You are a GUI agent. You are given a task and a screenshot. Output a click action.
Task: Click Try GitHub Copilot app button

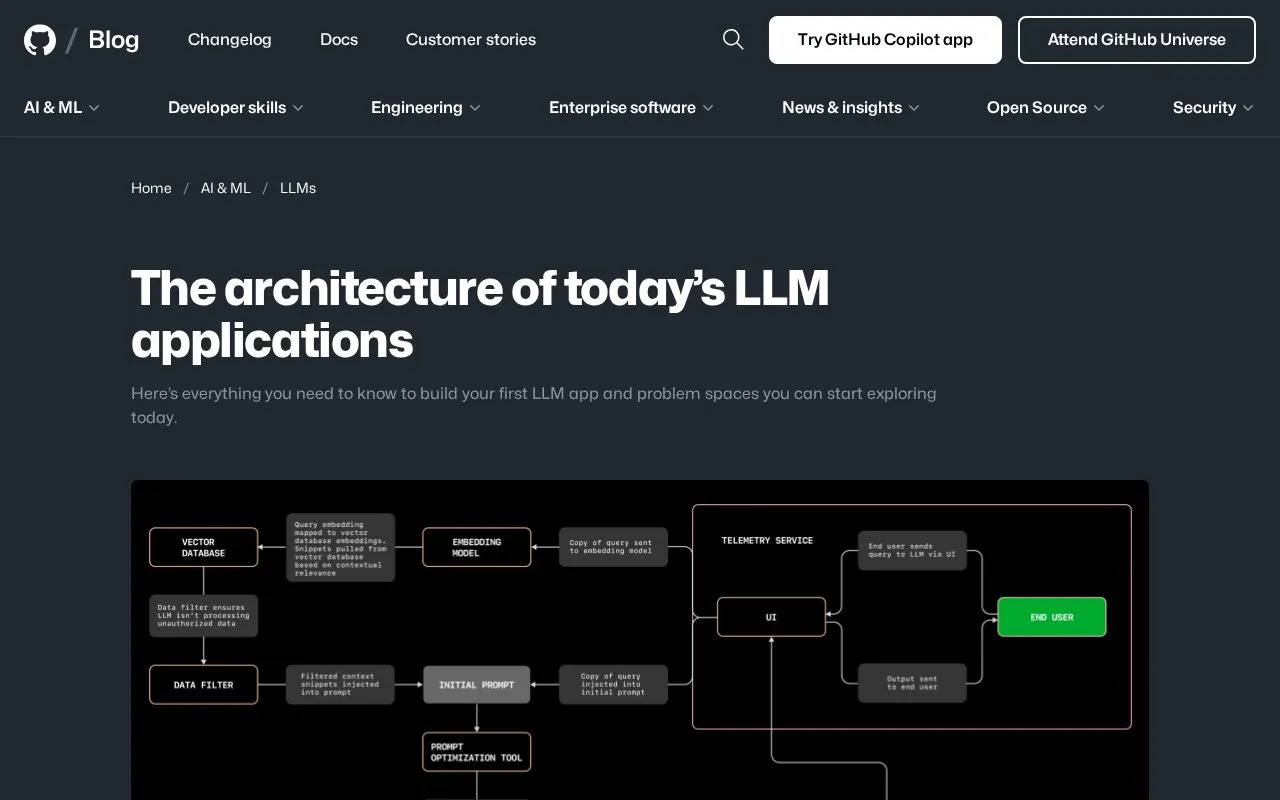click(885, 40)
